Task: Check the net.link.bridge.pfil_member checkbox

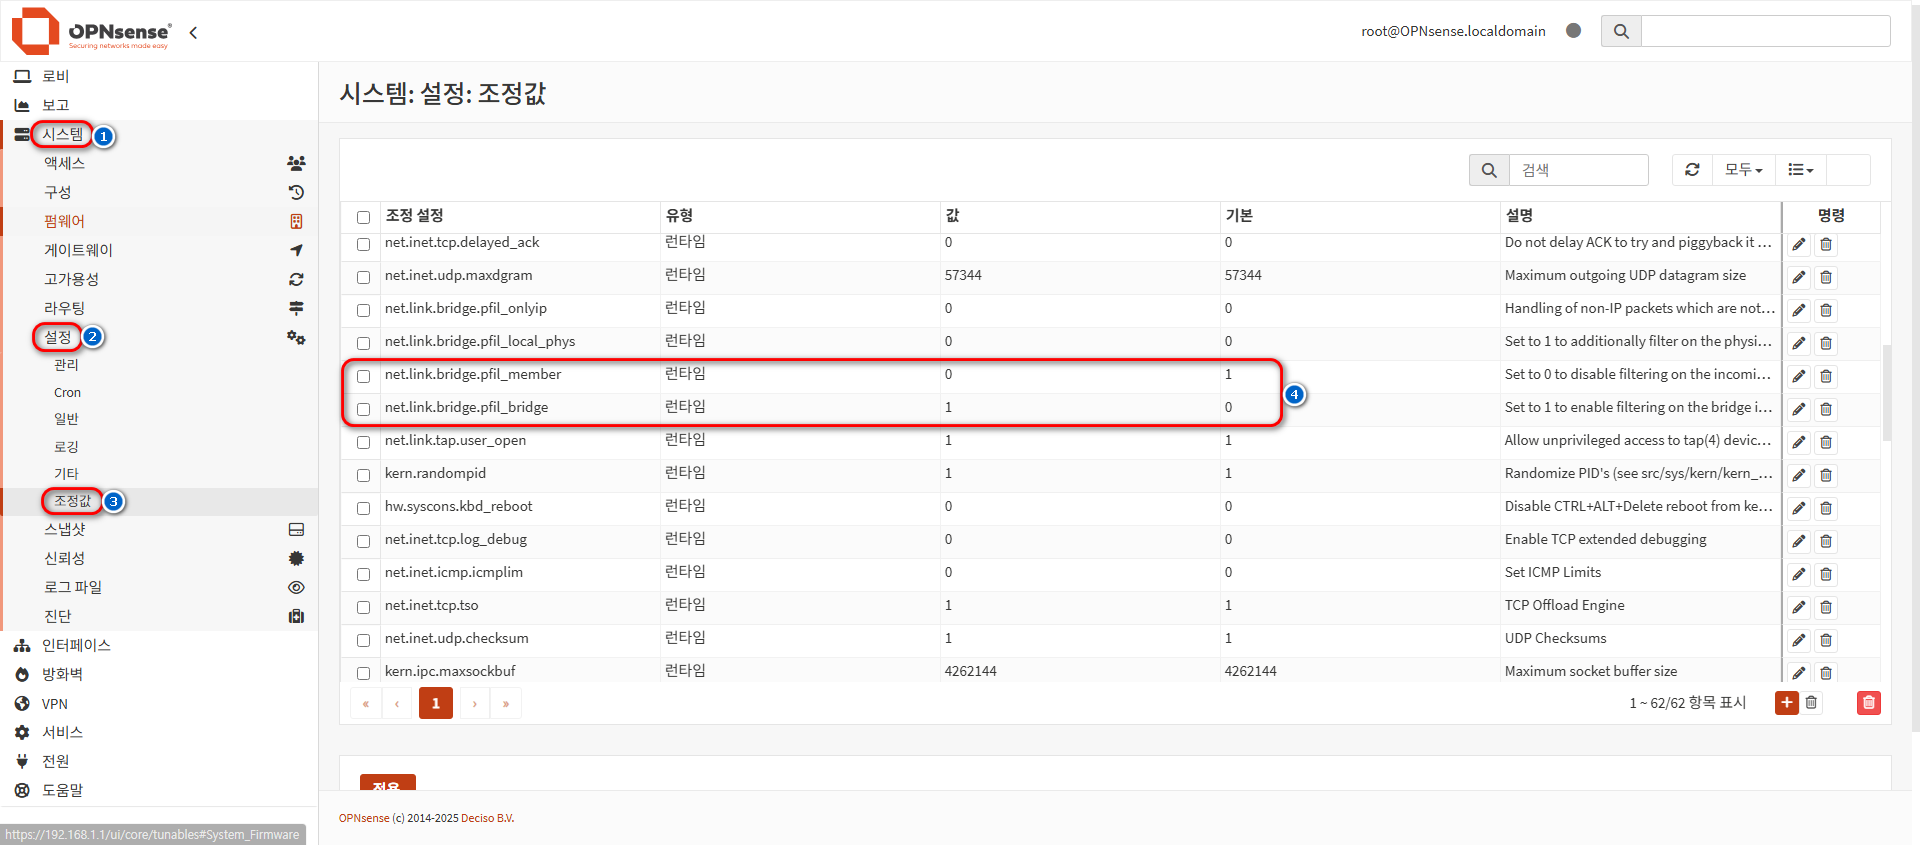Action: click(364, 376)
